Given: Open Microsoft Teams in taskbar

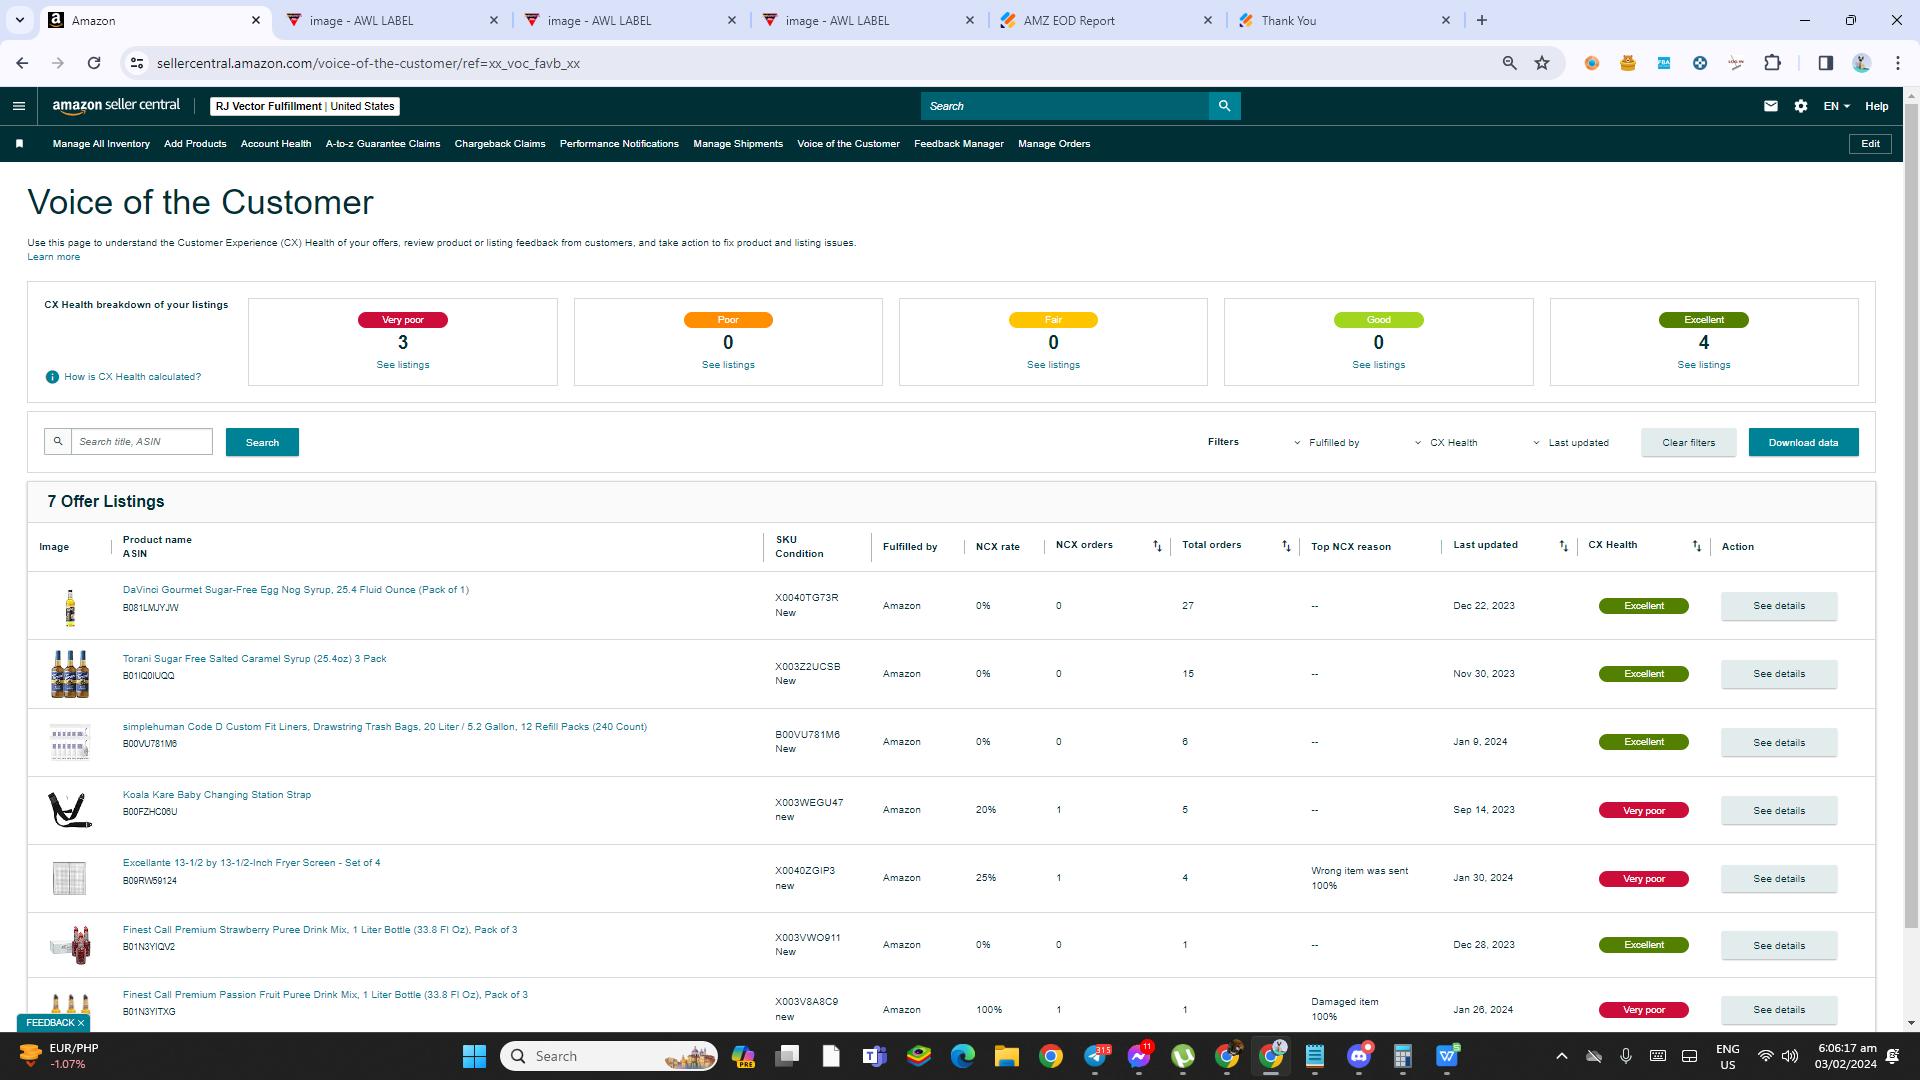Looking at the screenshot, I should click(x=875, y=1056).
